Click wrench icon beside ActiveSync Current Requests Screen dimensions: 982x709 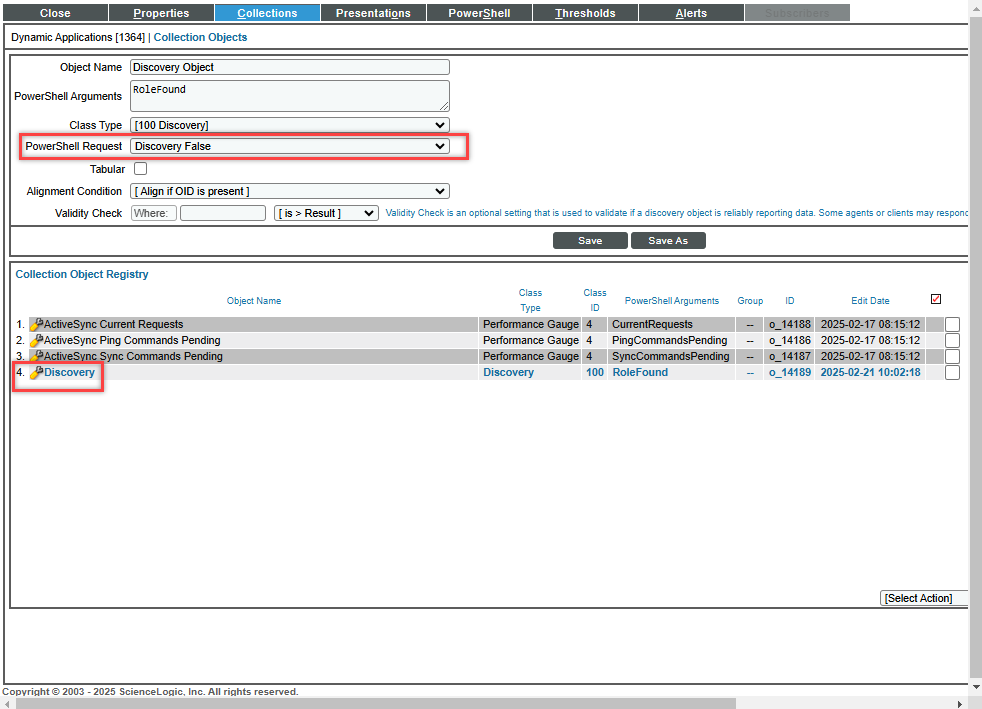36,325
